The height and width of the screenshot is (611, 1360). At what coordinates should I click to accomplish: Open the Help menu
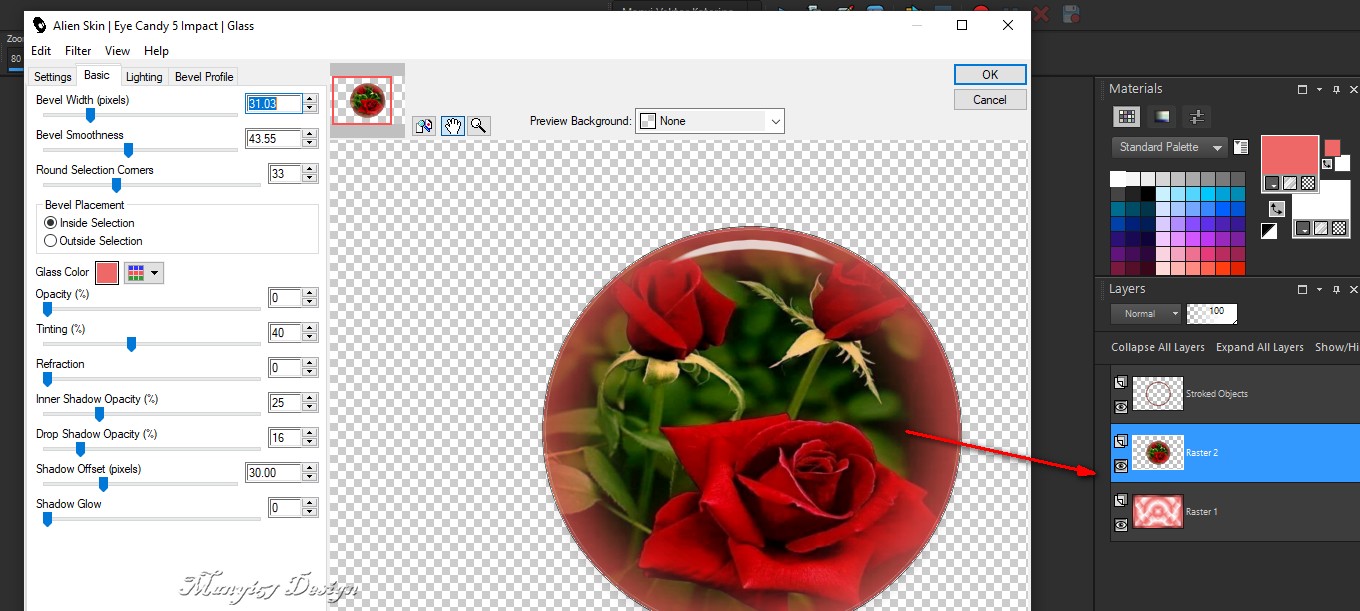(156, 51)
